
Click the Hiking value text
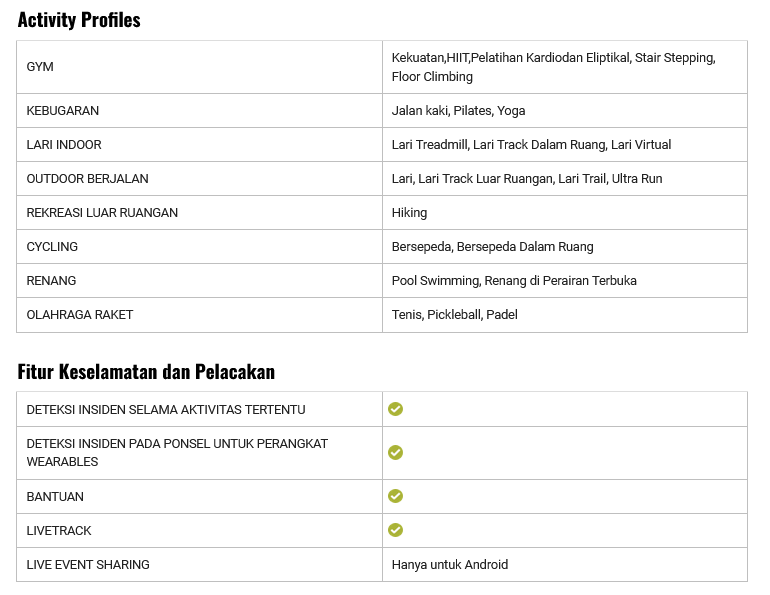[x=409, y=213]
